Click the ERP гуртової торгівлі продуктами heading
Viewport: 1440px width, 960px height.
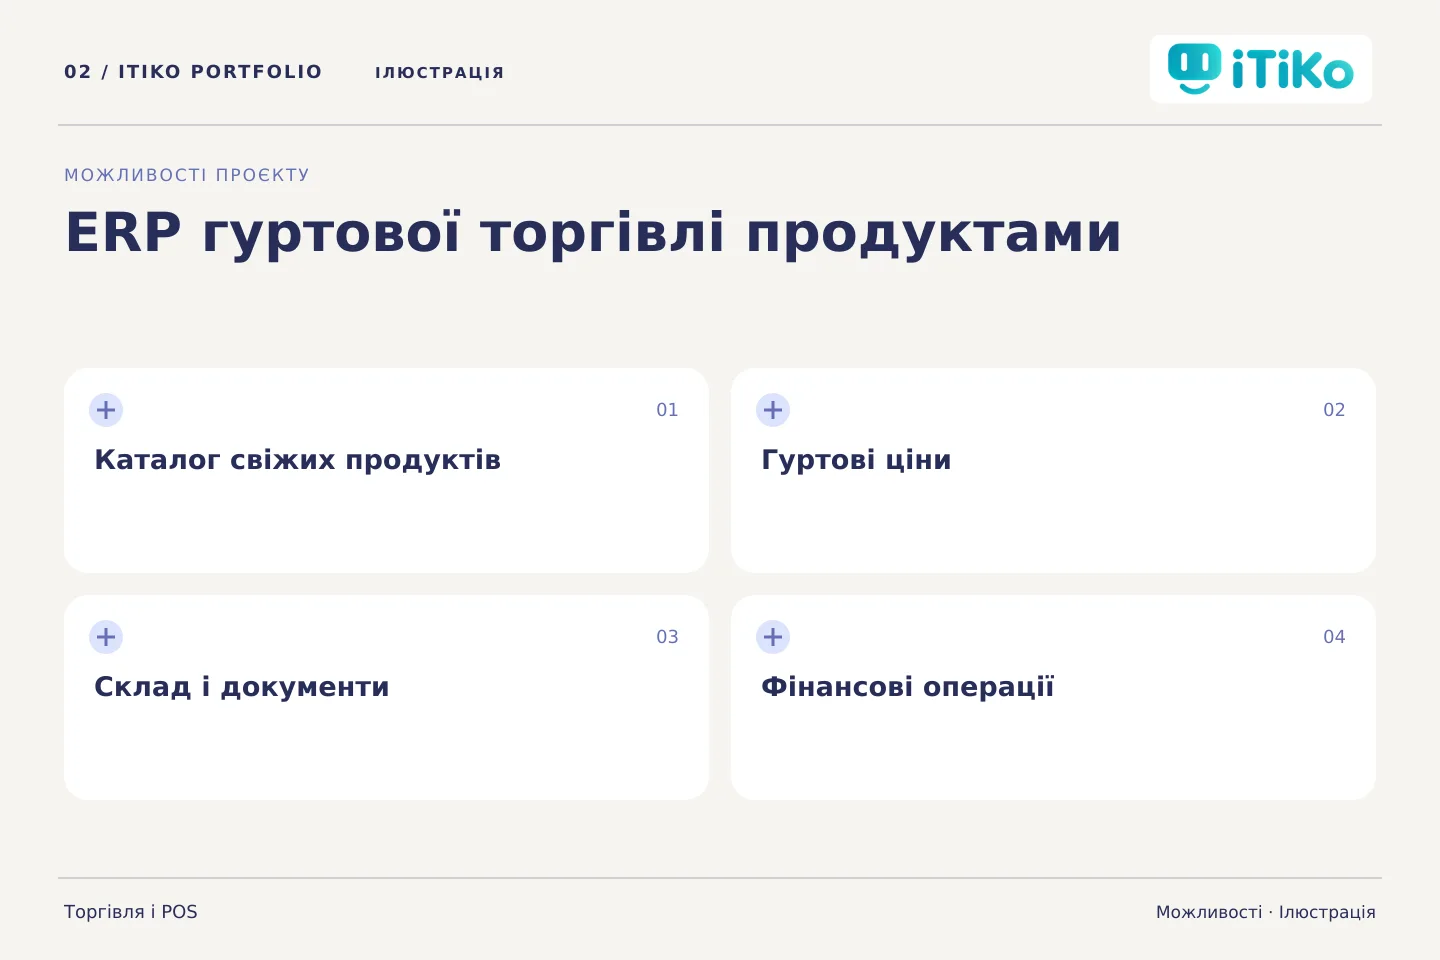pos(593,233)
